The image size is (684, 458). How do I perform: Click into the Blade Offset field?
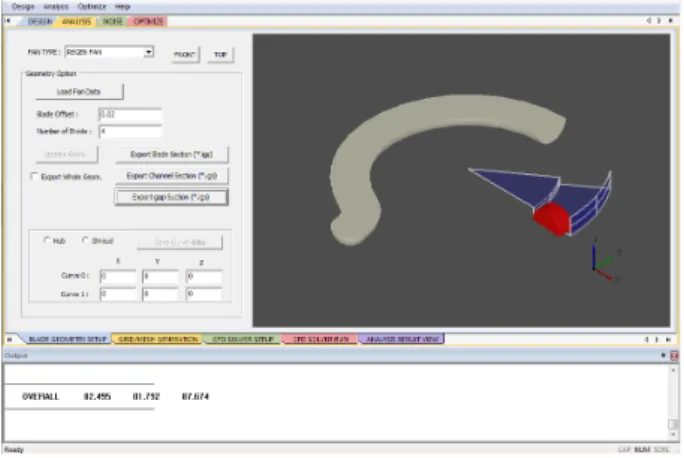click(130, 114)
